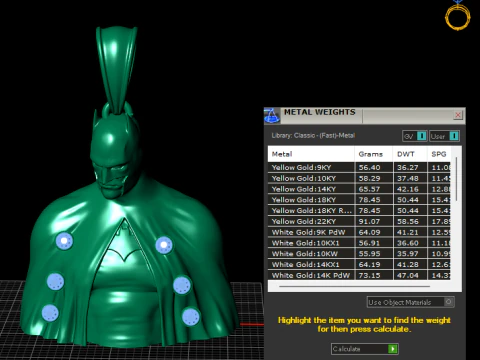The height and width of the screenshot is (360, 480).
Task: Click the 42.16 DWT value
Action: coord(407,189)
